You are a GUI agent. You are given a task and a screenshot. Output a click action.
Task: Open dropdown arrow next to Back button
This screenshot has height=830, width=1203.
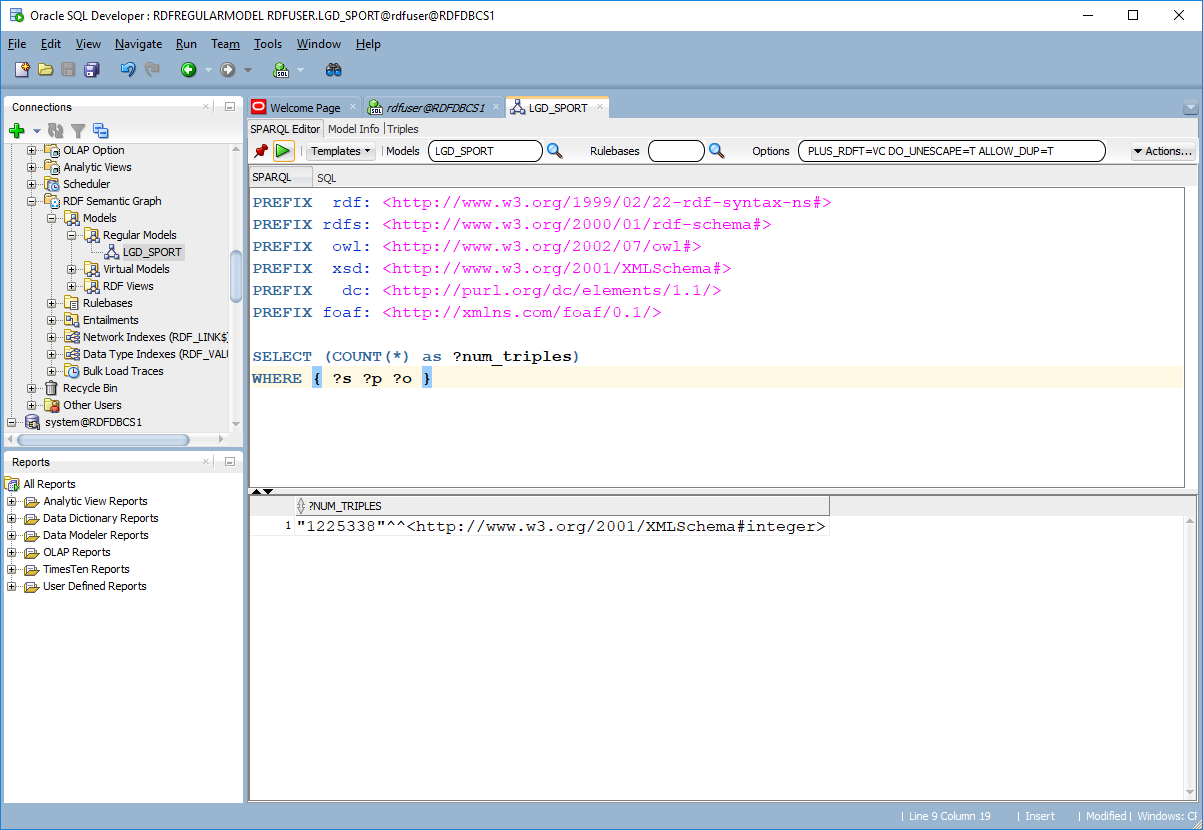click(208, 70)
